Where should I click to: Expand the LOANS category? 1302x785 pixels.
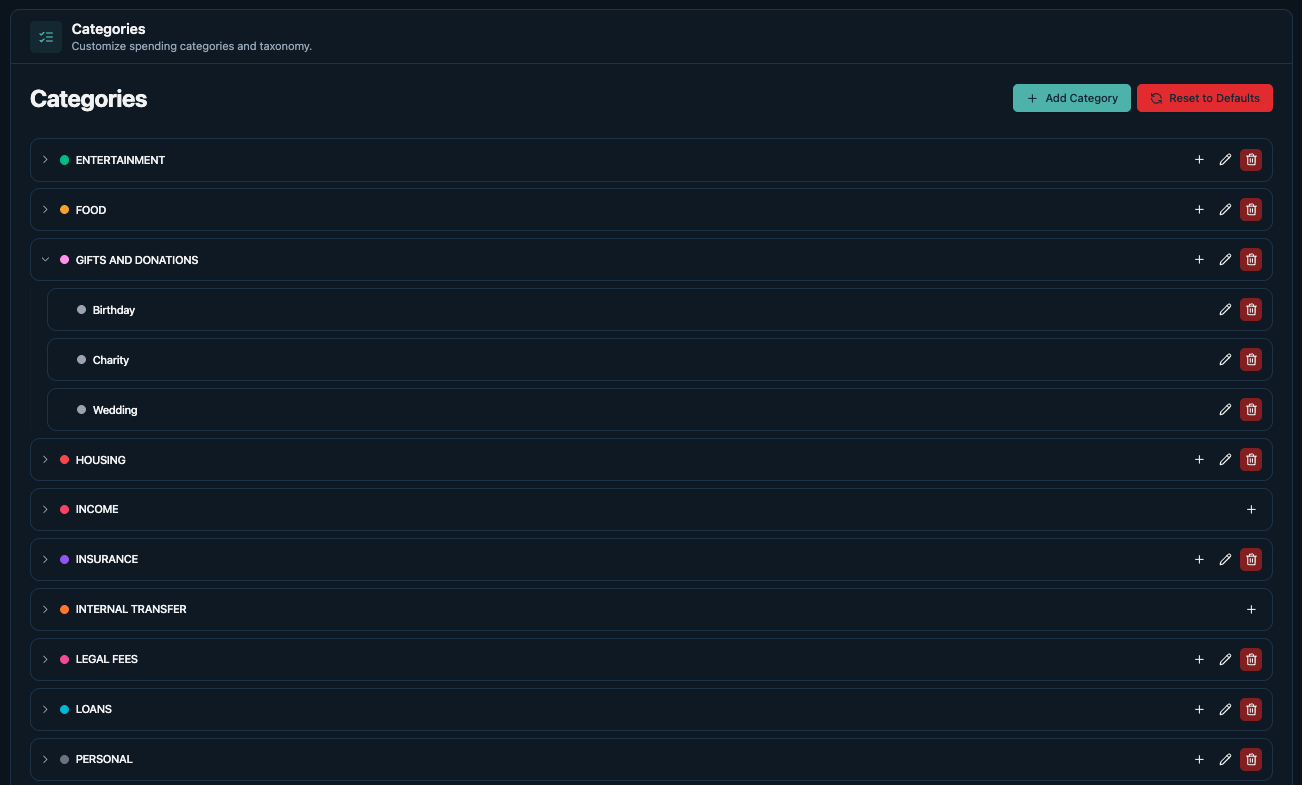click(x=45, y=709)
